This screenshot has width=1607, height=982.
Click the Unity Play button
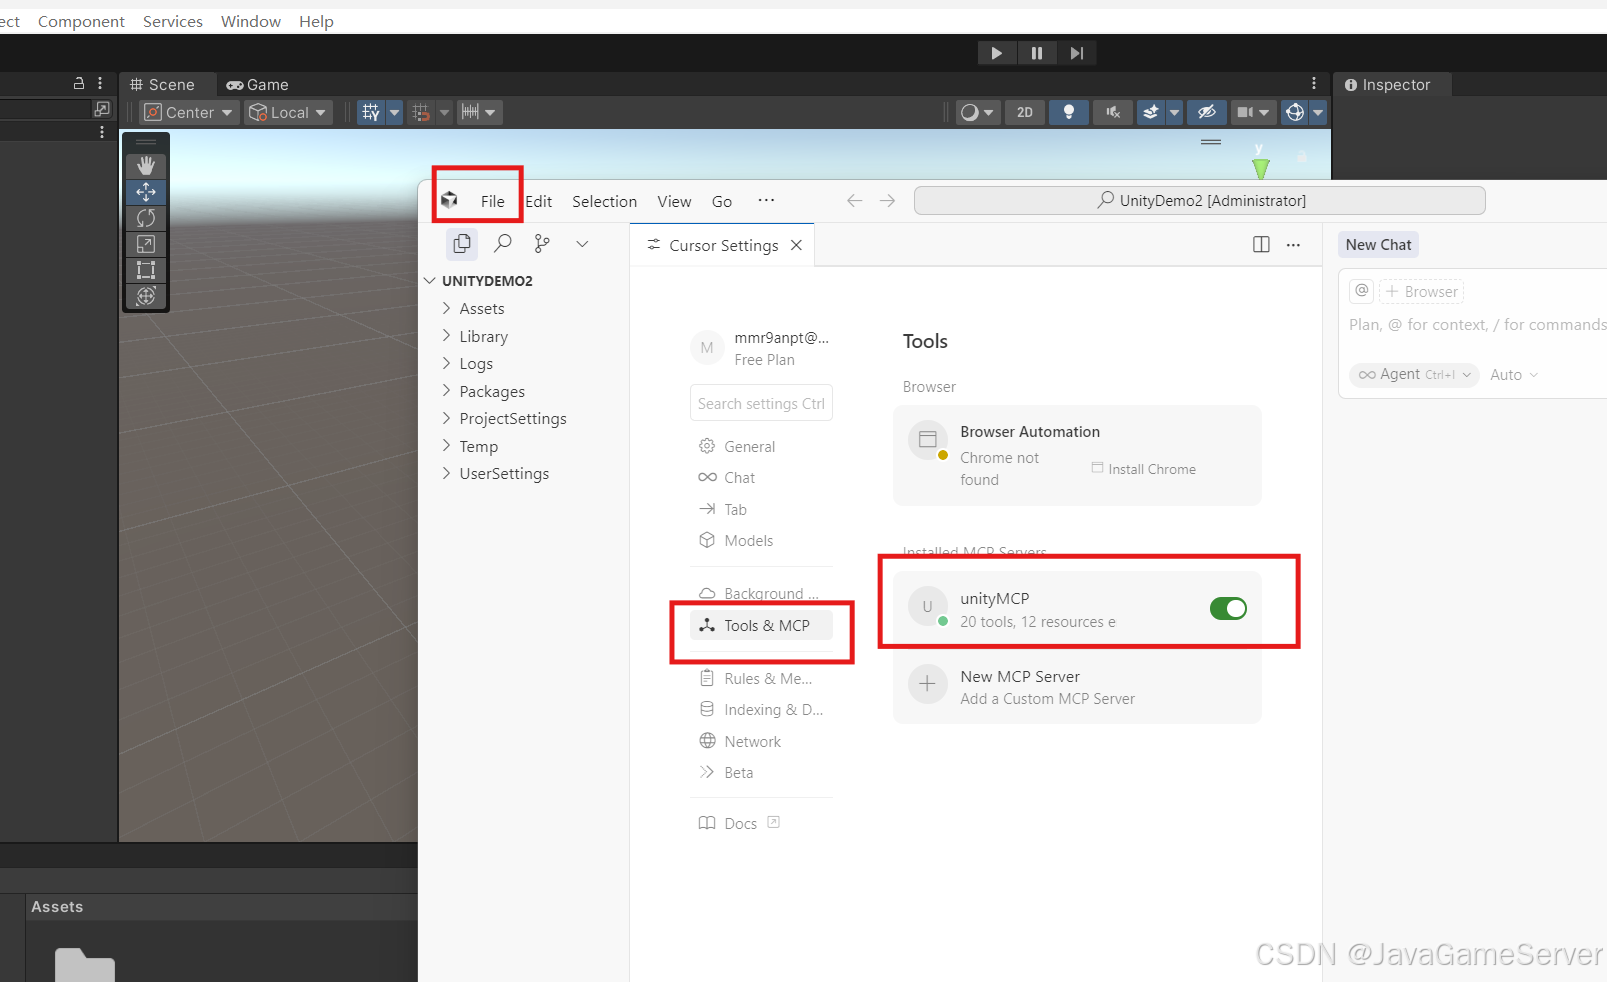997,53
